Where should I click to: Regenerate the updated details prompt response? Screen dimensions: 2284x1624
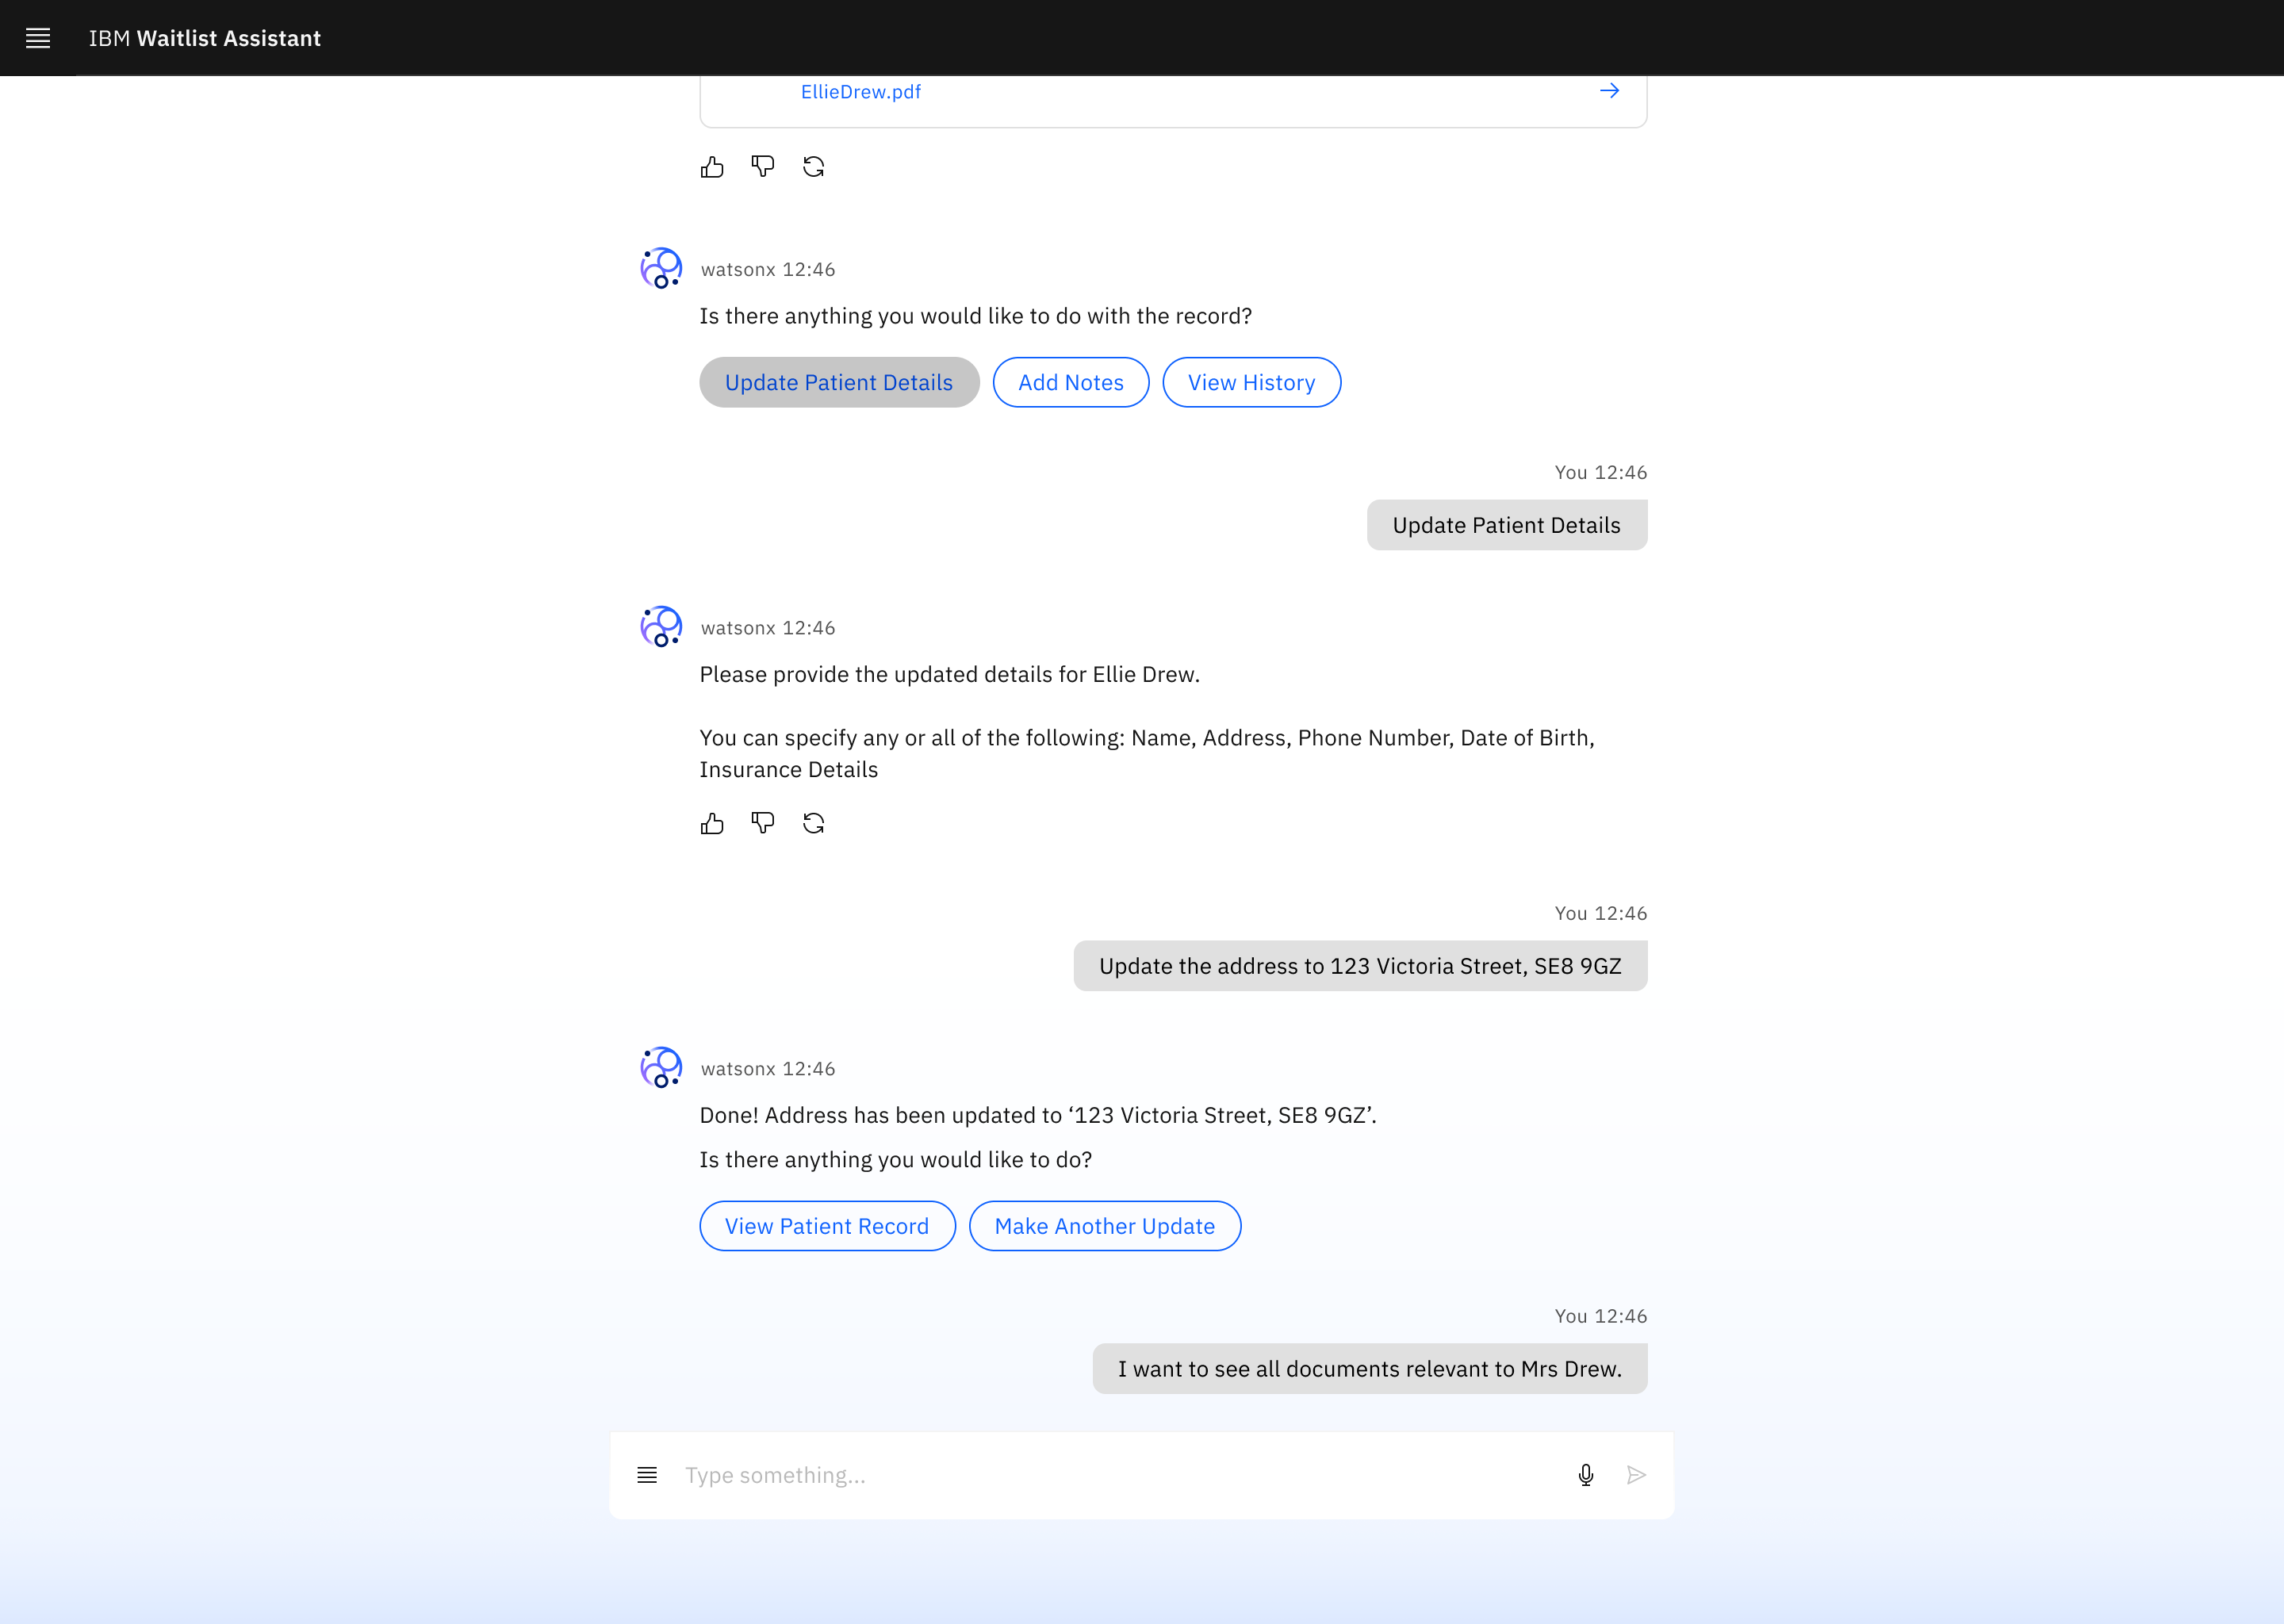coord(814,823)
